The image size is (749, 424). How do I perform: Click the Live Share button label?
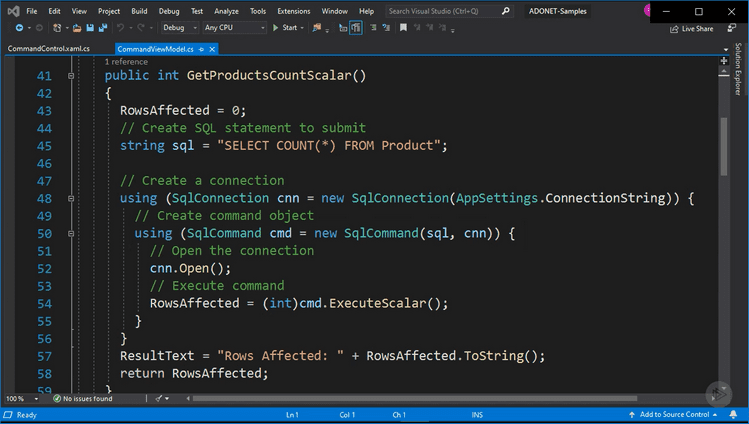[697, 29]
